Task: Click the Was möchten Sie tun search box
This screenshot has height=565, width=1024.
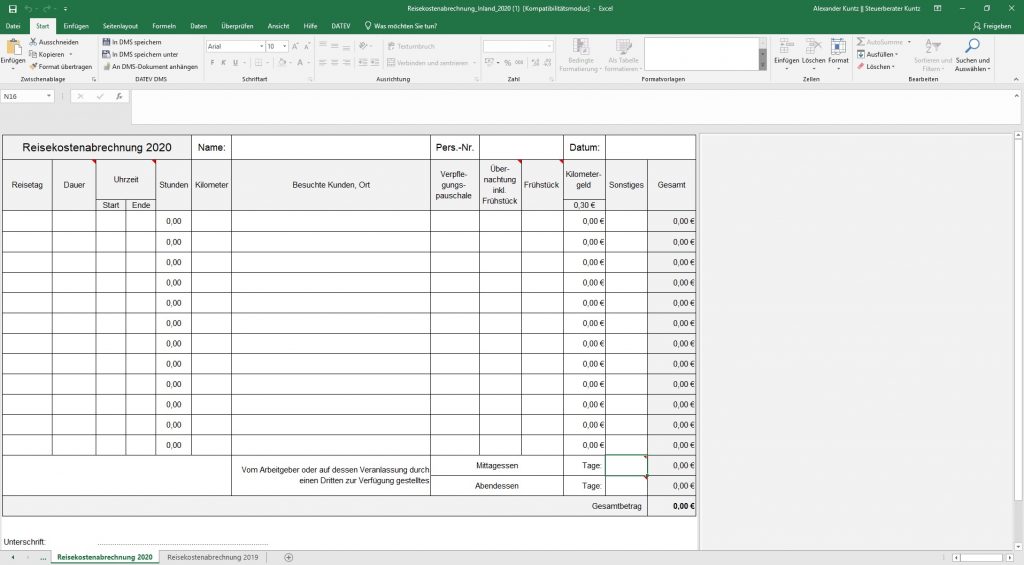Action: (x=405, y=25)
